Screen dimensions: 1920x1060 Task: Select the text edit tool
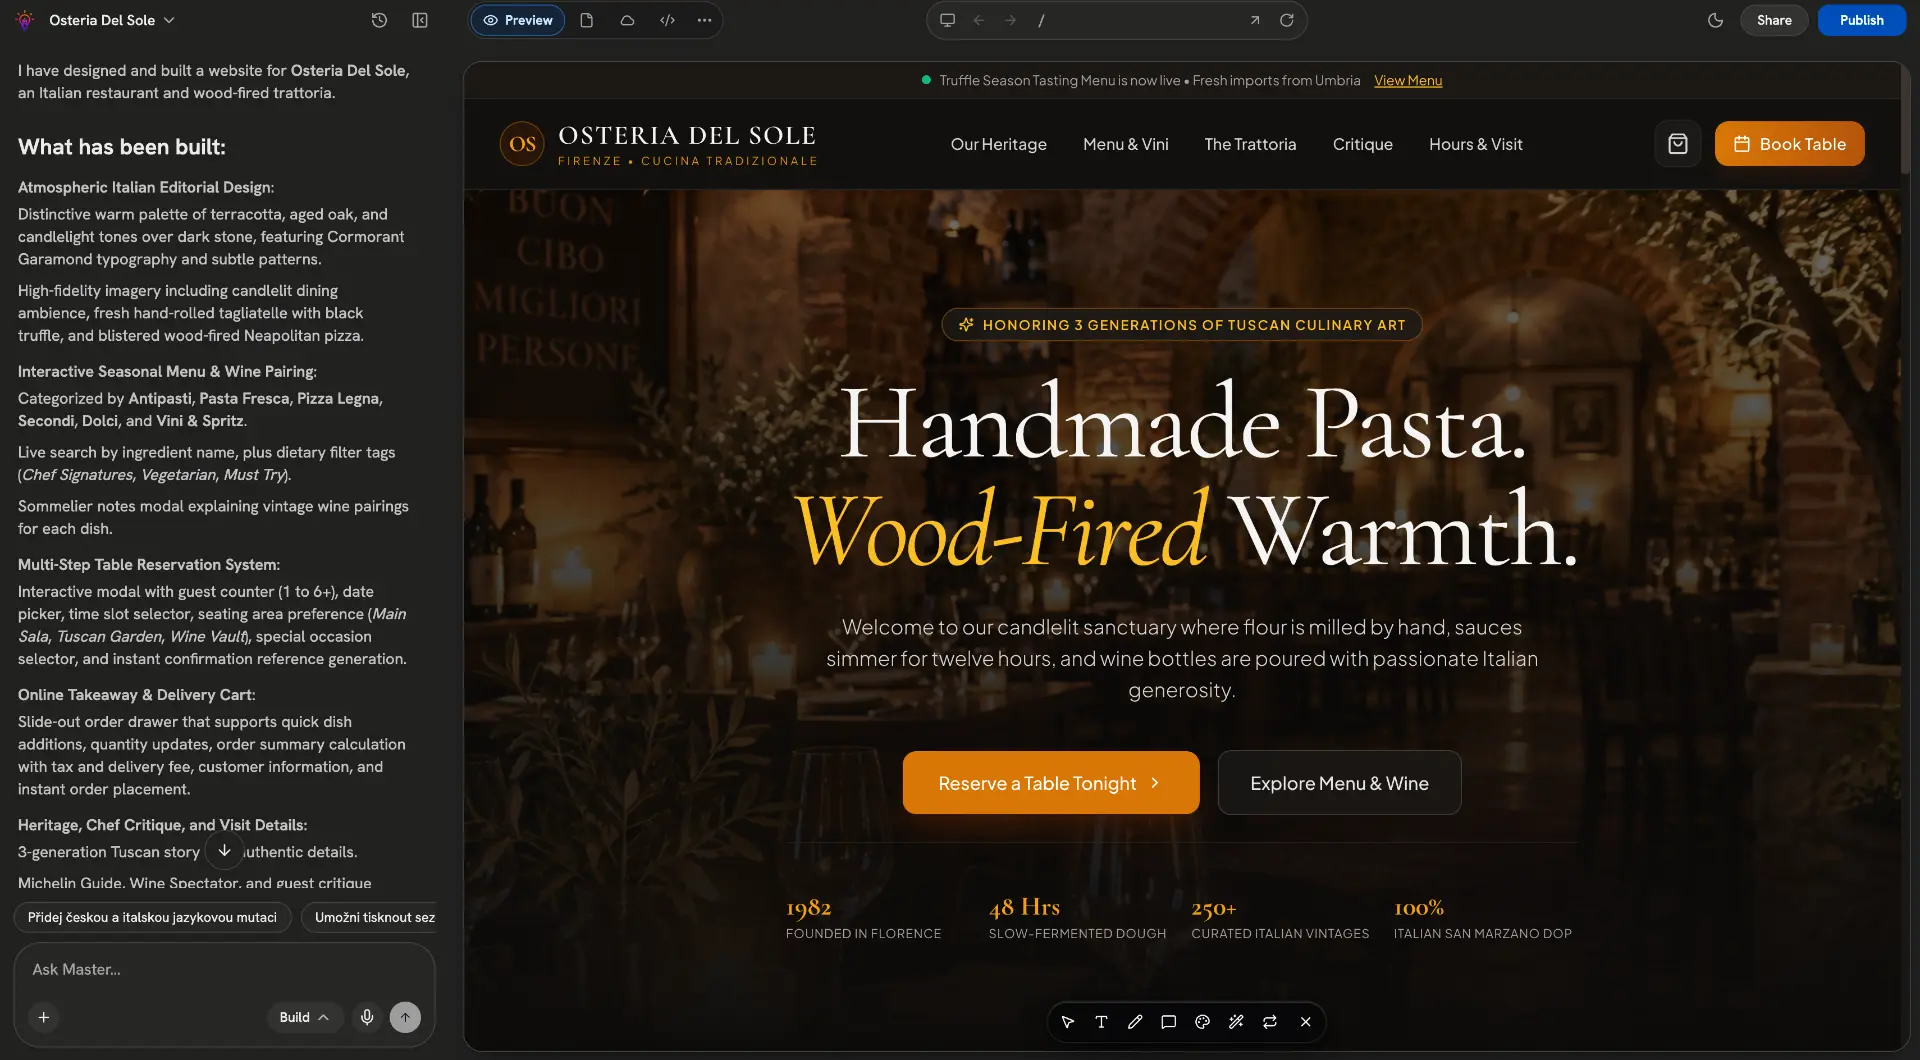(x=1101, y=1022)
